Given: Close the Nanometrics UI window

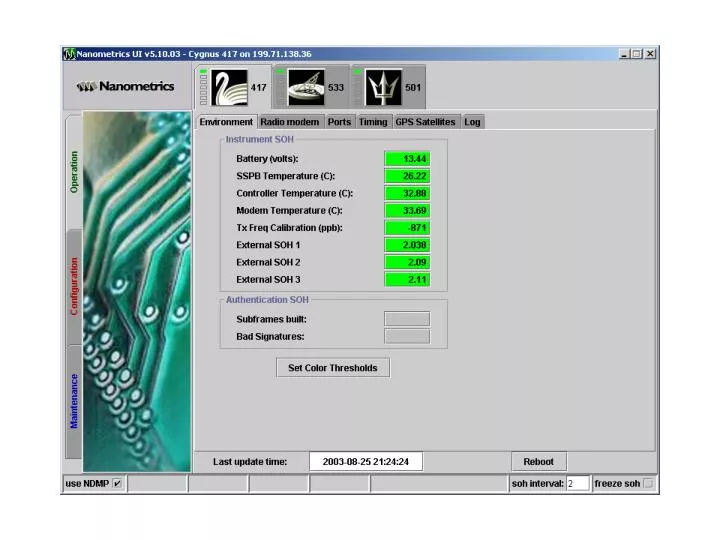Looking at the screenshot, I should 650,54.
